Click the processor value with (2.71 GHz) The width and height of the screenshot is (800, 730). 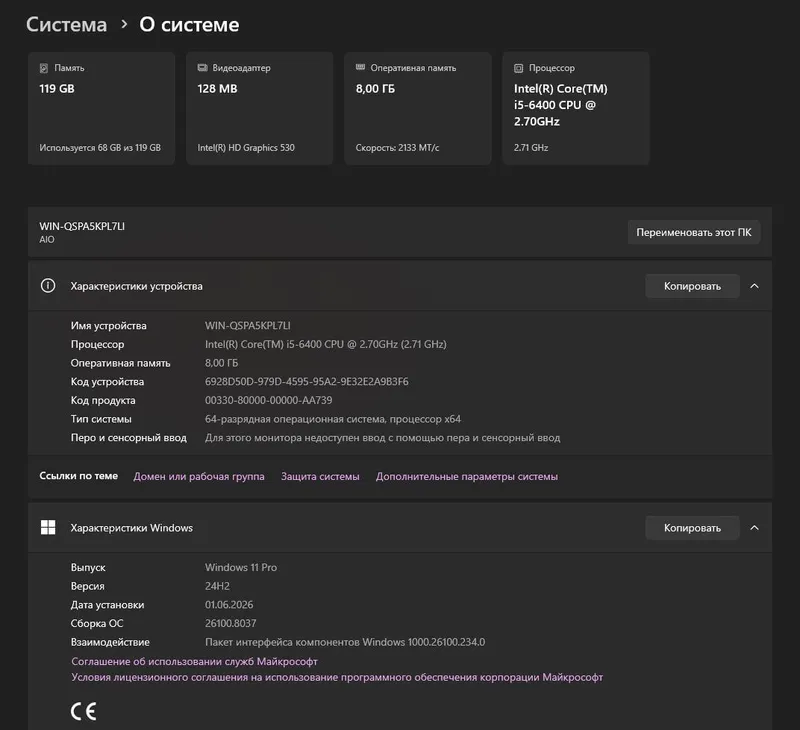tap(326, 344)
